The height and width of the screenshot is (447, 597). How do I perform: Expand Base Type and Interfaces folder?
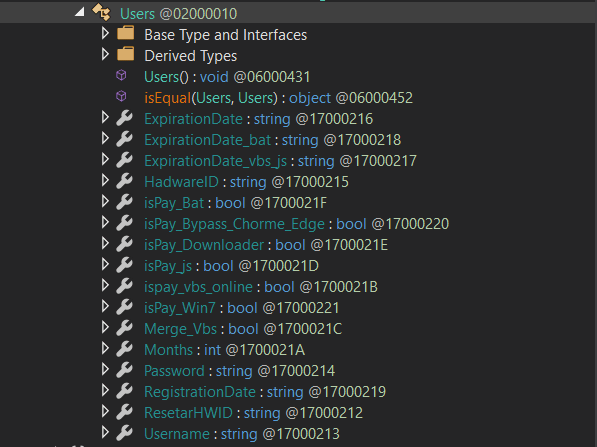[105, 33]
